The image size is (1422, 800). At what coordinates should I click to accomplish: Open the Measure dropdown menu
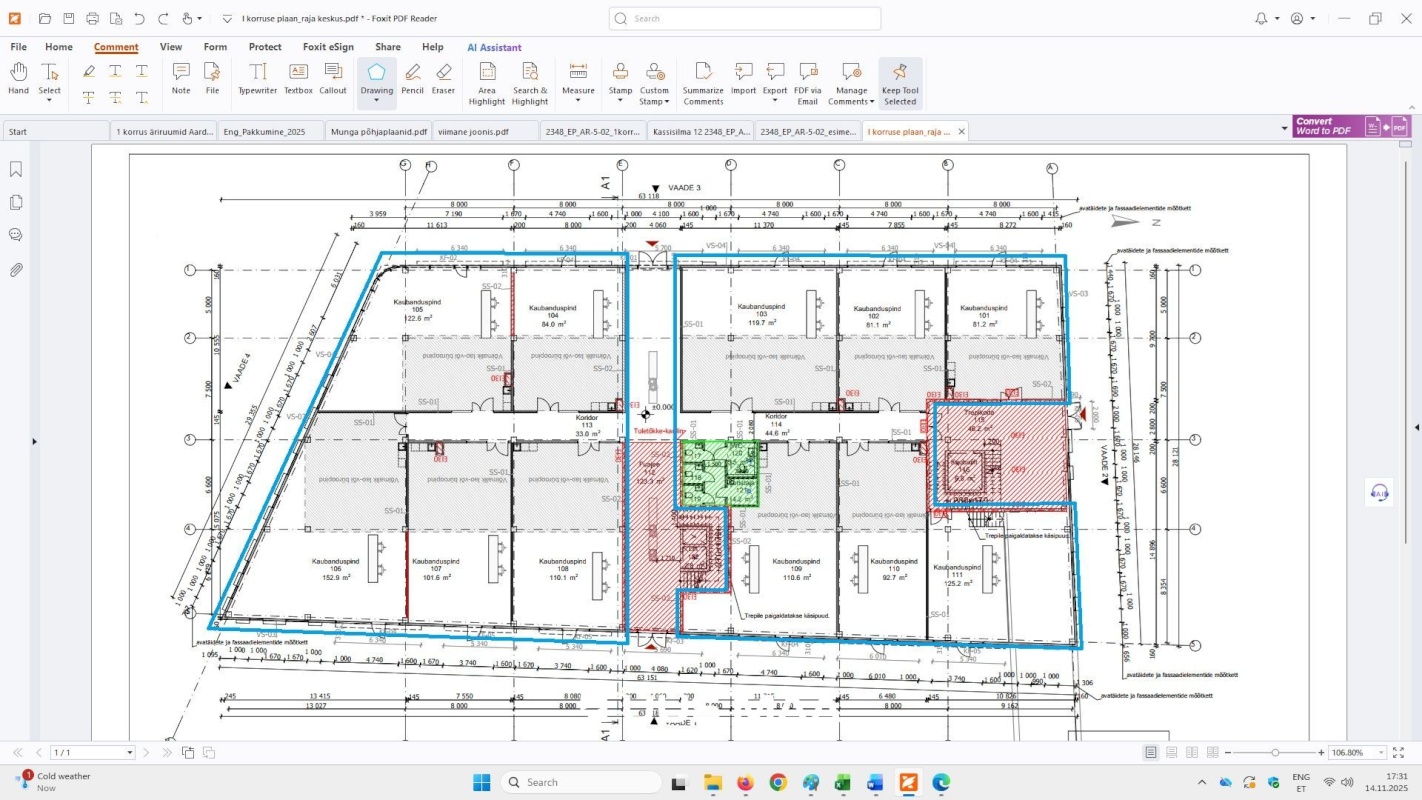(578, 101)
